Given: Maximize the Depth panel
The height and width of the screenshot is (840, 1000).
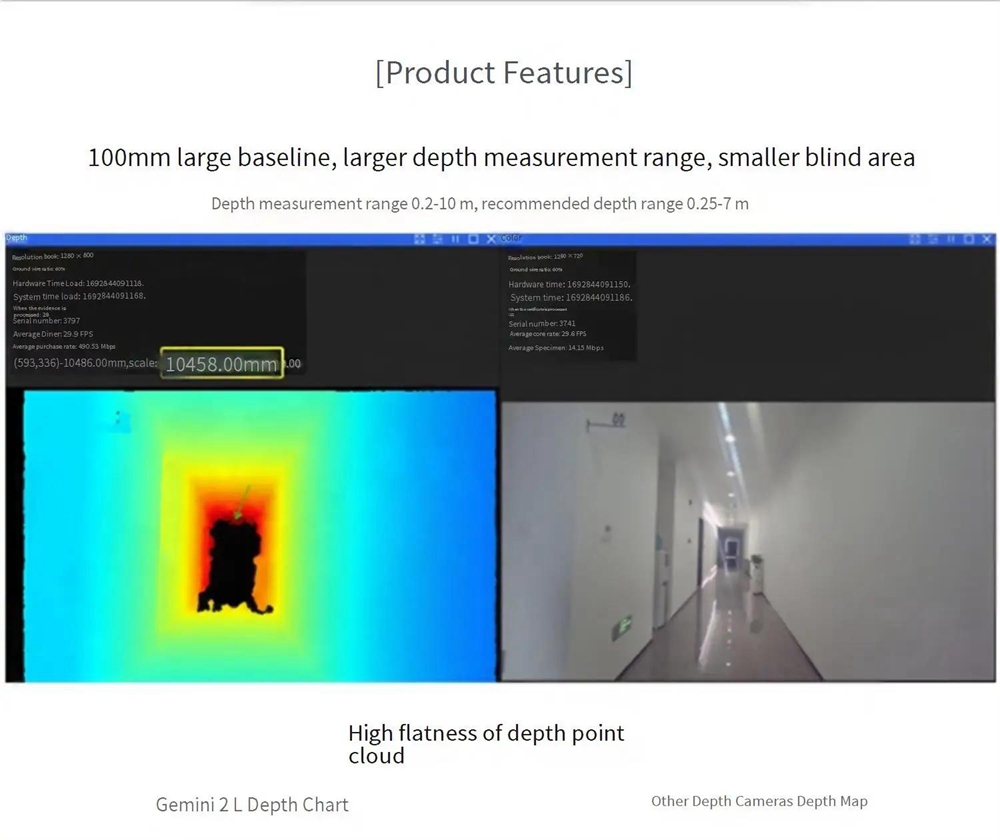Looking at the screenshot, I should coord(473,239).
